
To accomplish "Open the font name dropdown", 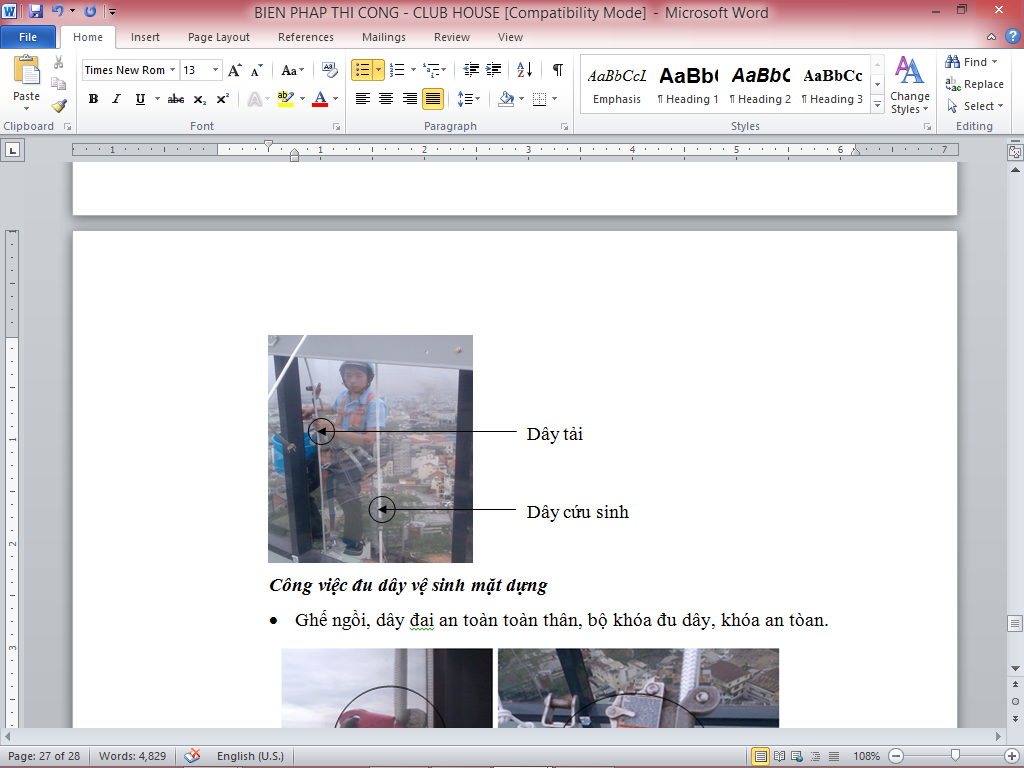I will pos(172,70).
